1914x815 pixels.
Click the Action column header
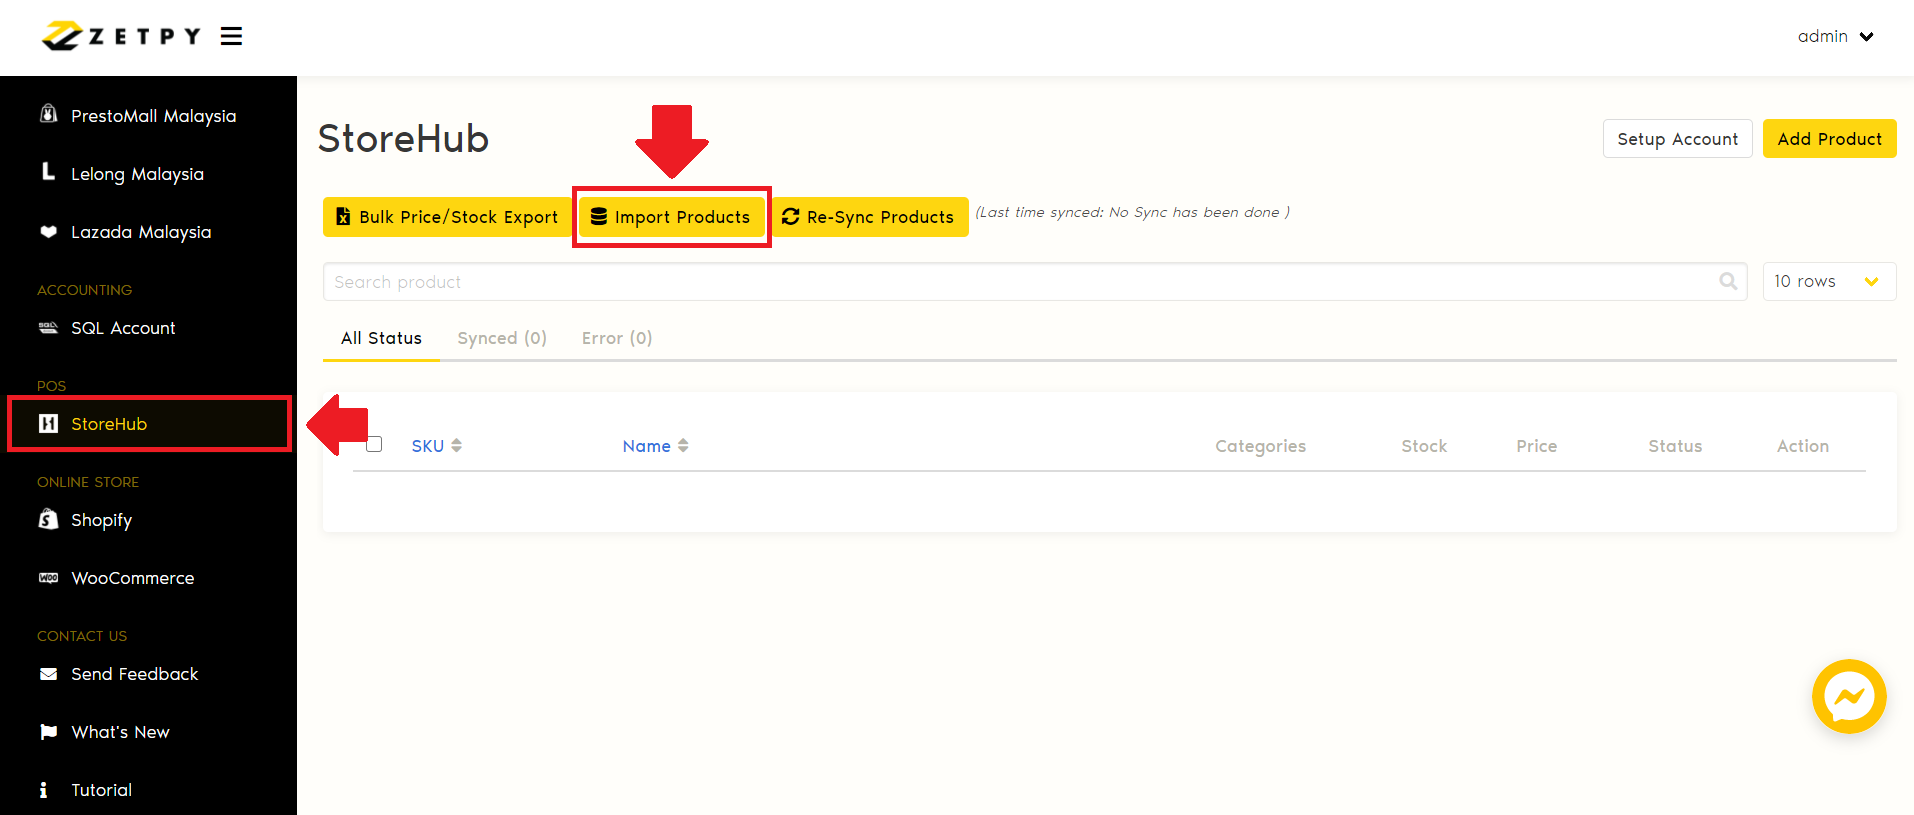[x=1803, y=446]
